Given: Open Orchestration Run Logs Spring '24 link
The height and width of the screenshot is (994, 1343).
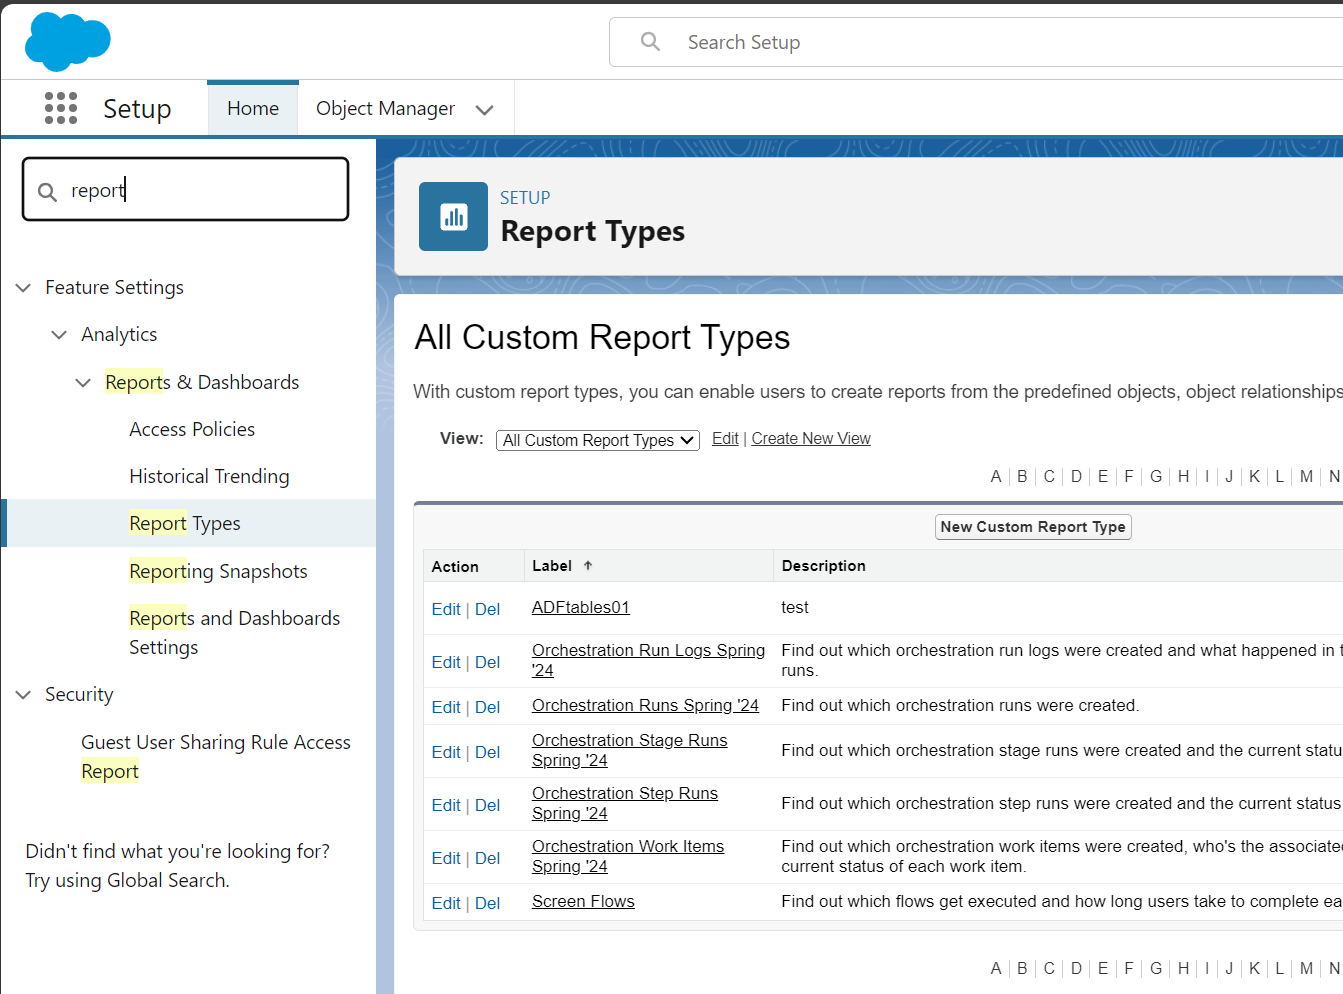Looking at the screenshot, I should click(648, 660).
